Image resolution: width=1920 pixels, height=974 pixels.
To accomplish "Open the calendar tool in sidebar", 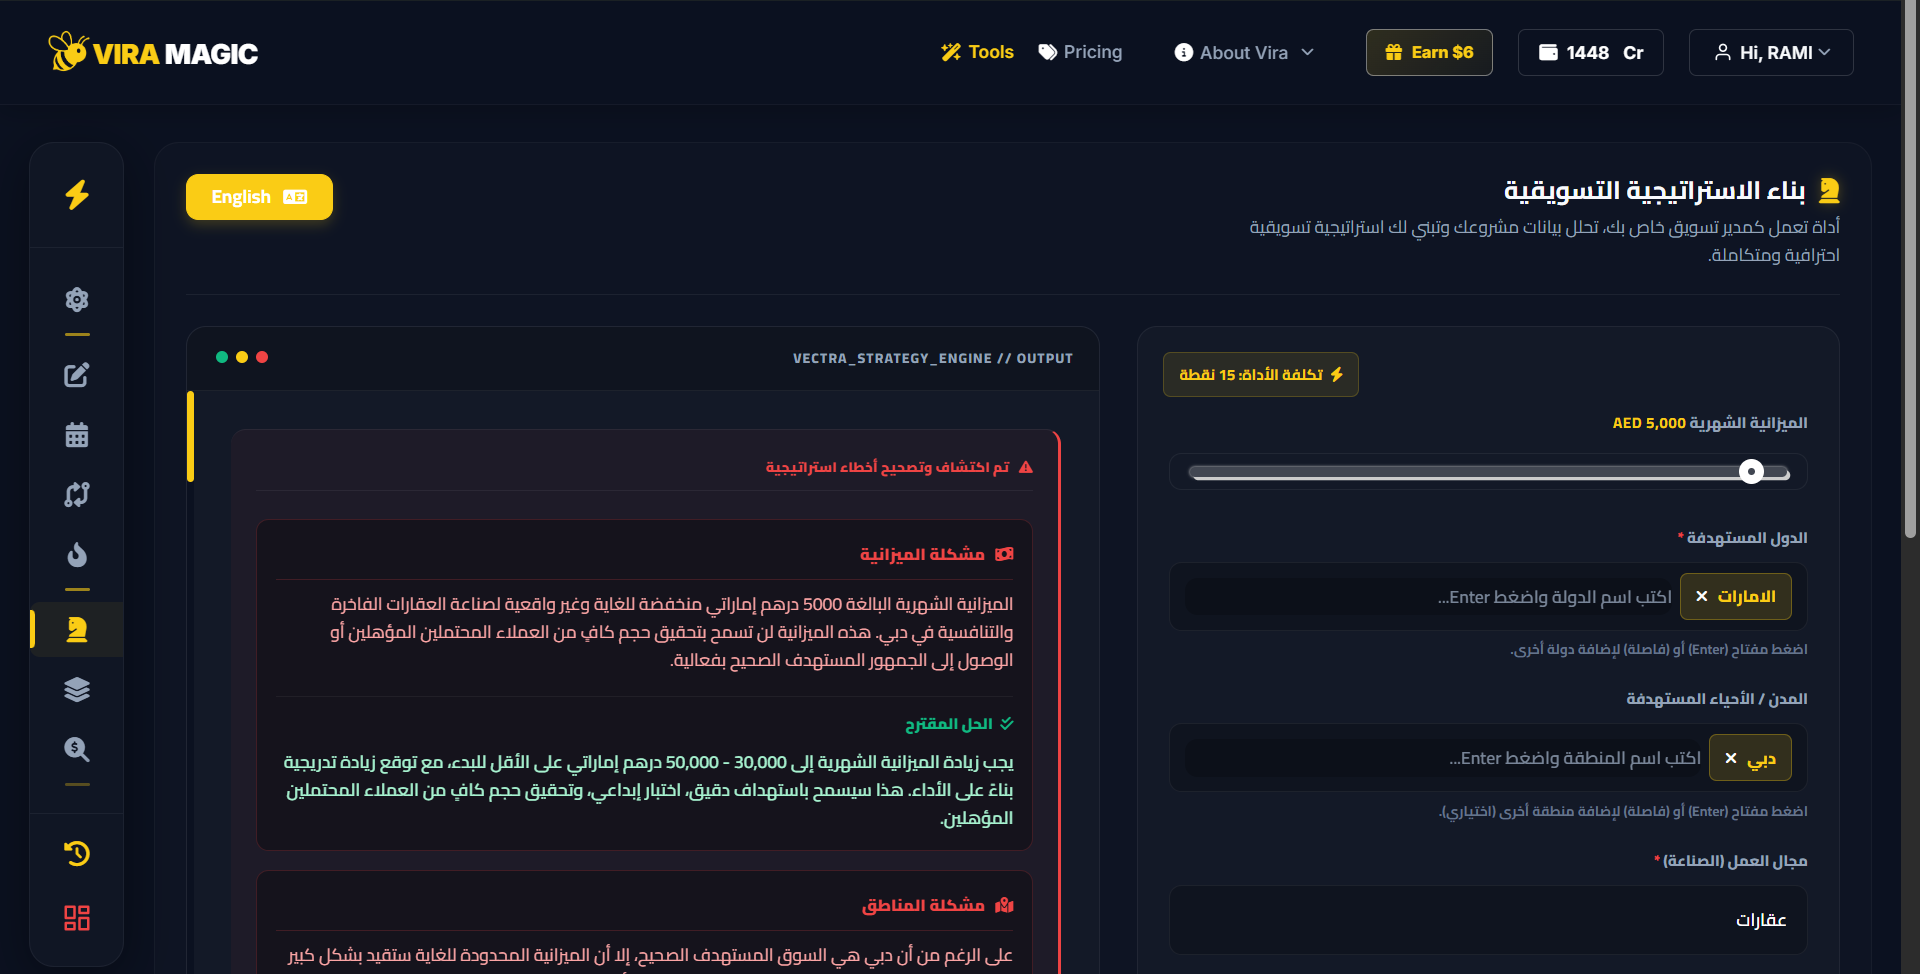I will [x=77, y=435].
